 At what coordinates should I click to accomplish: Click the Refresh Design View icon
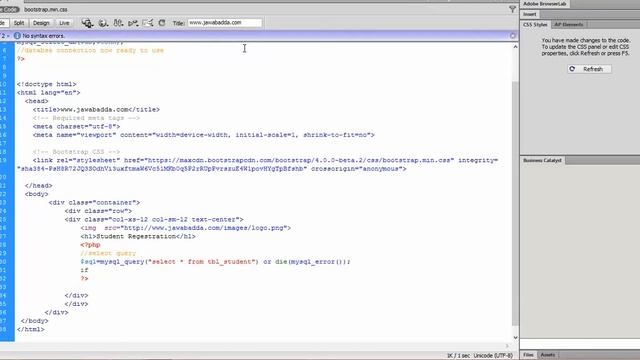tap(162, 23)
